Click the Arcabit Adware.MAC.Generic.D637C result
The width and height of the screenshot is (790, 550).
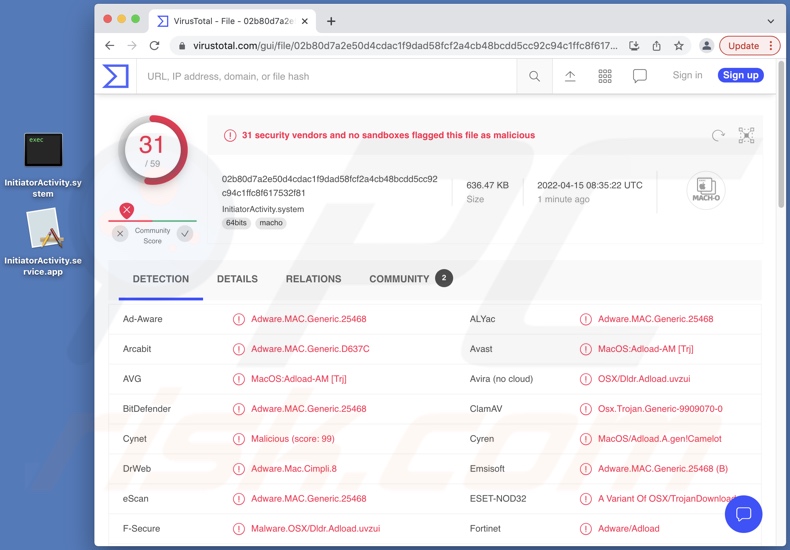(310, 349)
